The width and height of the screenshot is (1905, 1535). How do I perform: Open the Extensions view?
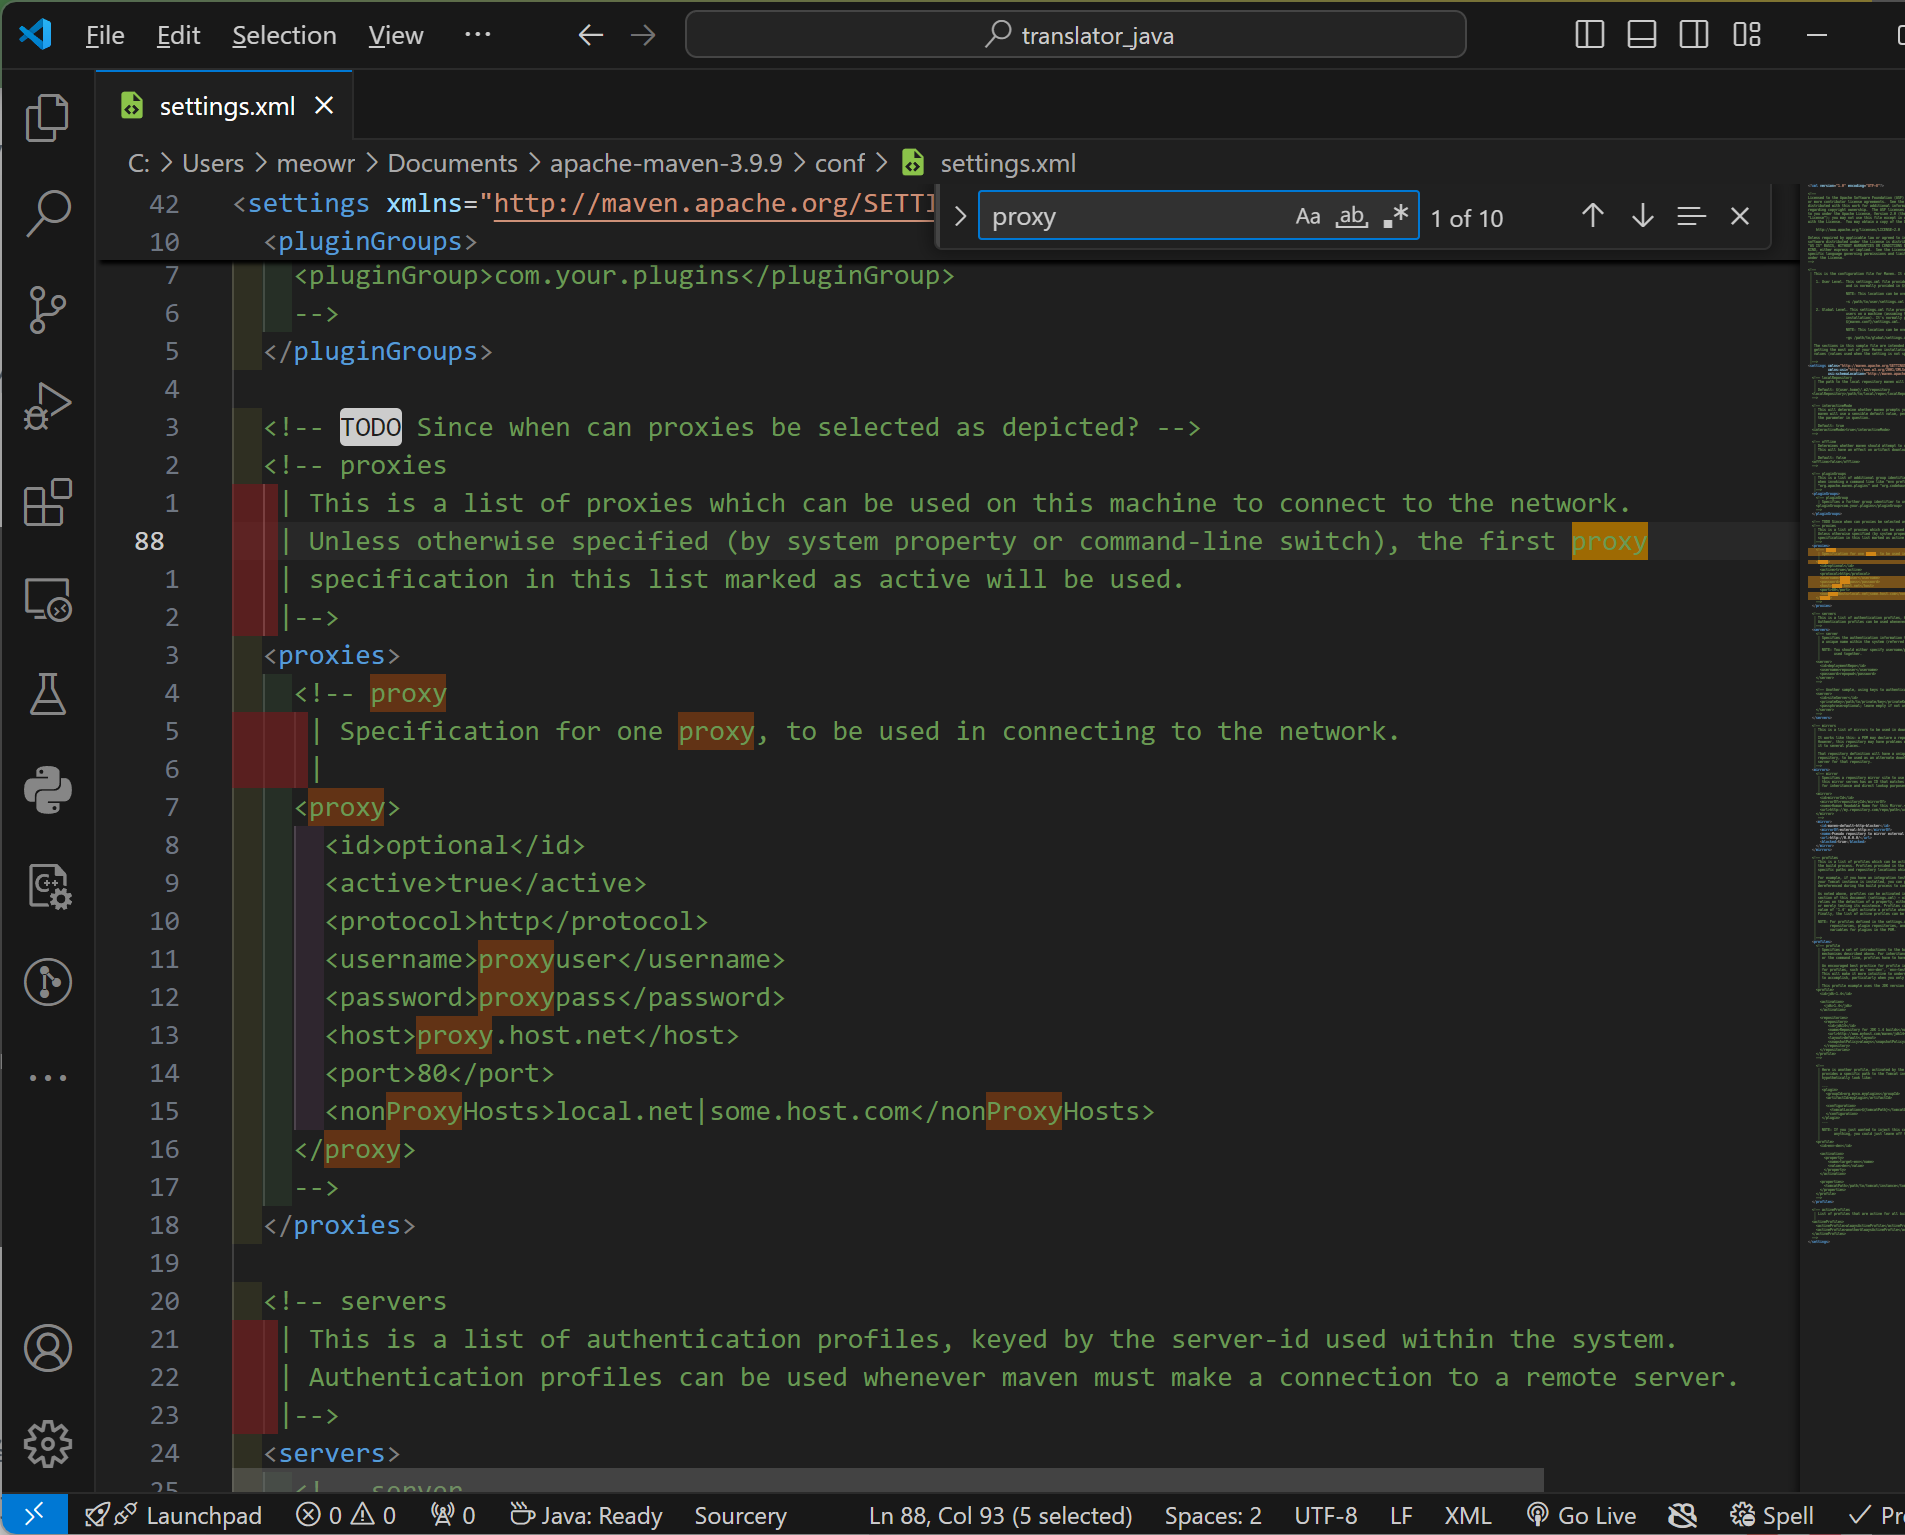[47, 502]
